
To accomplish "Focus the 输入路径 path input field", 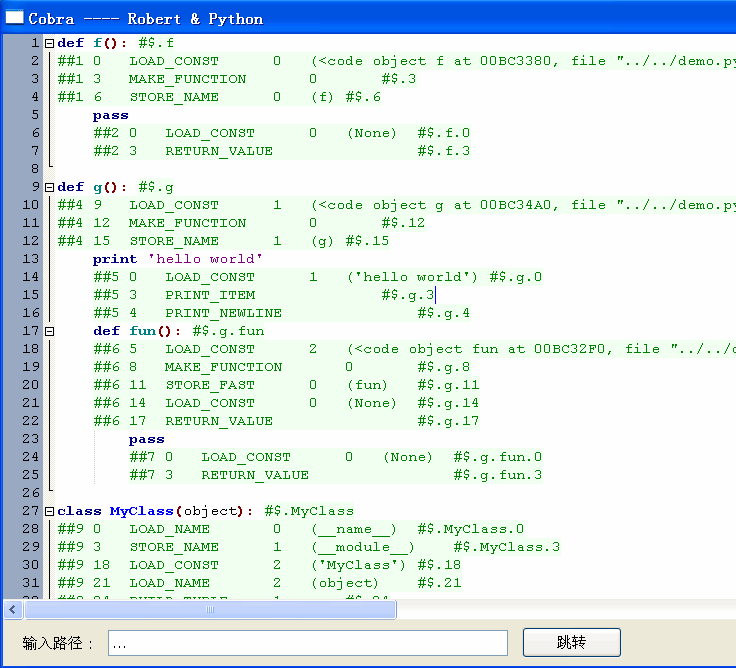I will click(x=308, y=643).
